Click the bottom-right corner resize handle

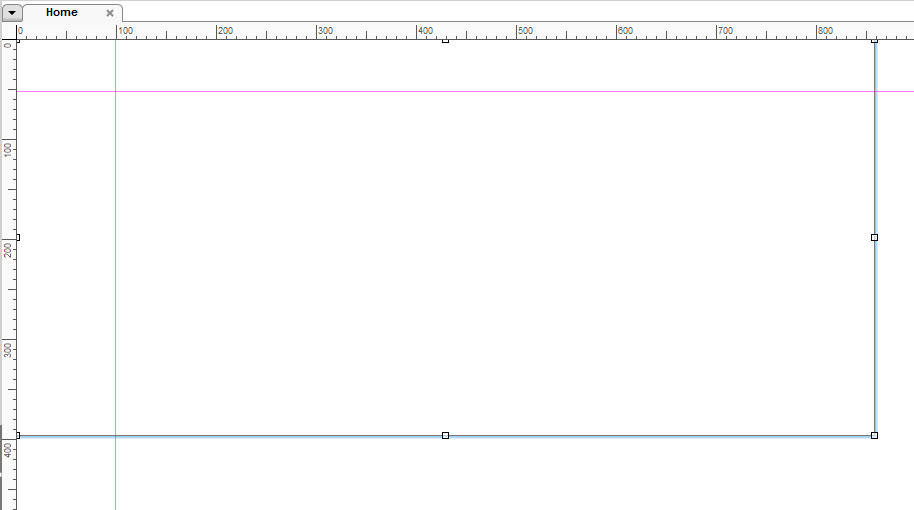coord(874,435)
